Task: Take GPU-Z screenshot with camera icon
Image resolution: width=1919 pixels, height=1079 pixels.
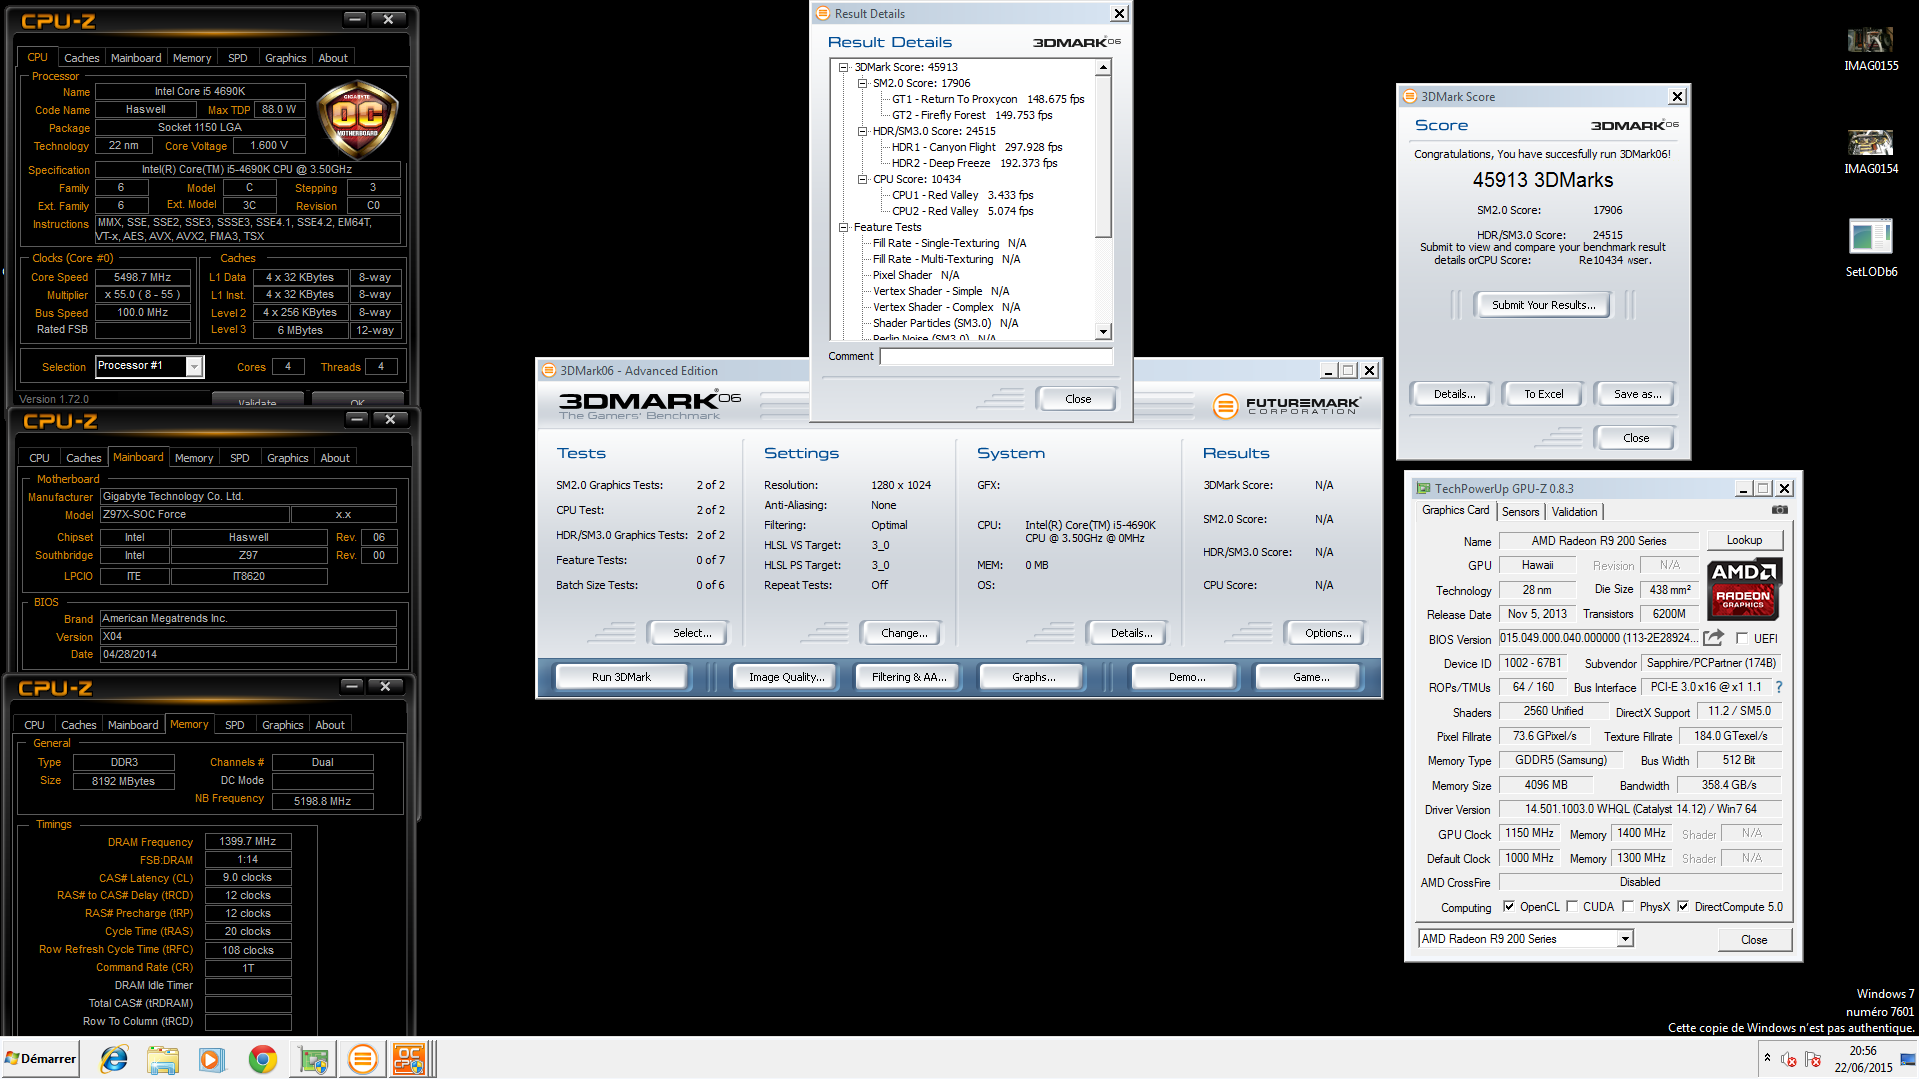Action: 1779,510
